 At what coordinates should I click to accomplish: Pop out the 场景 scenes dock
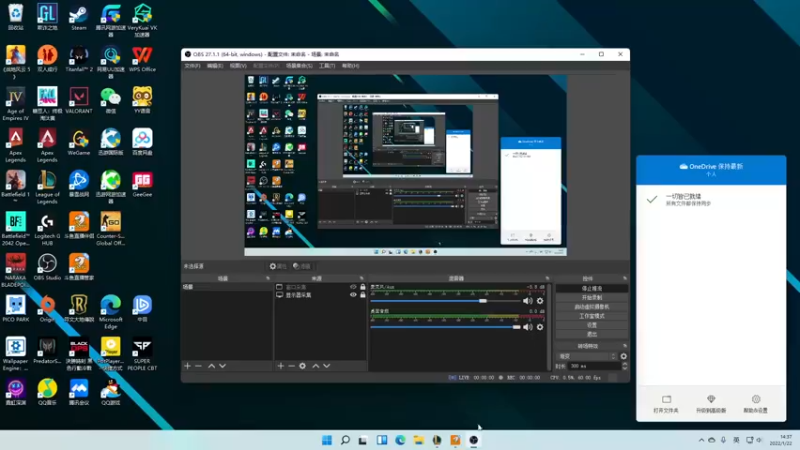click(268, 279)
